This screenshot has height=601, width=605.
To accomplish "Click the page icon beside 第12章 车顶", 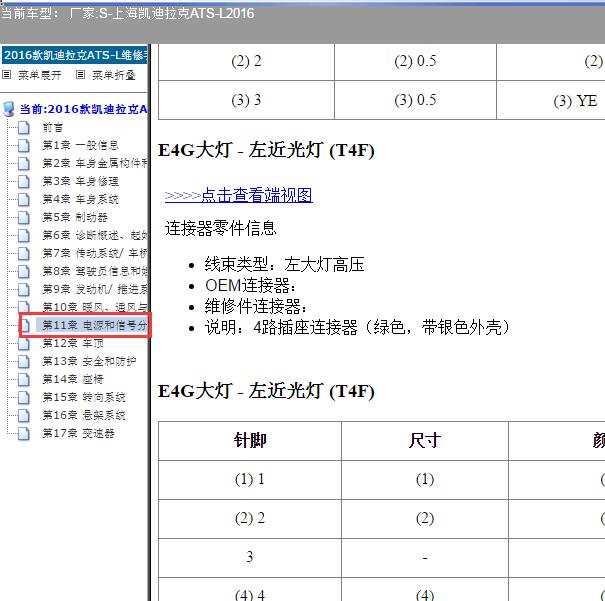I will pyautogui.click(x=24, y=343).
